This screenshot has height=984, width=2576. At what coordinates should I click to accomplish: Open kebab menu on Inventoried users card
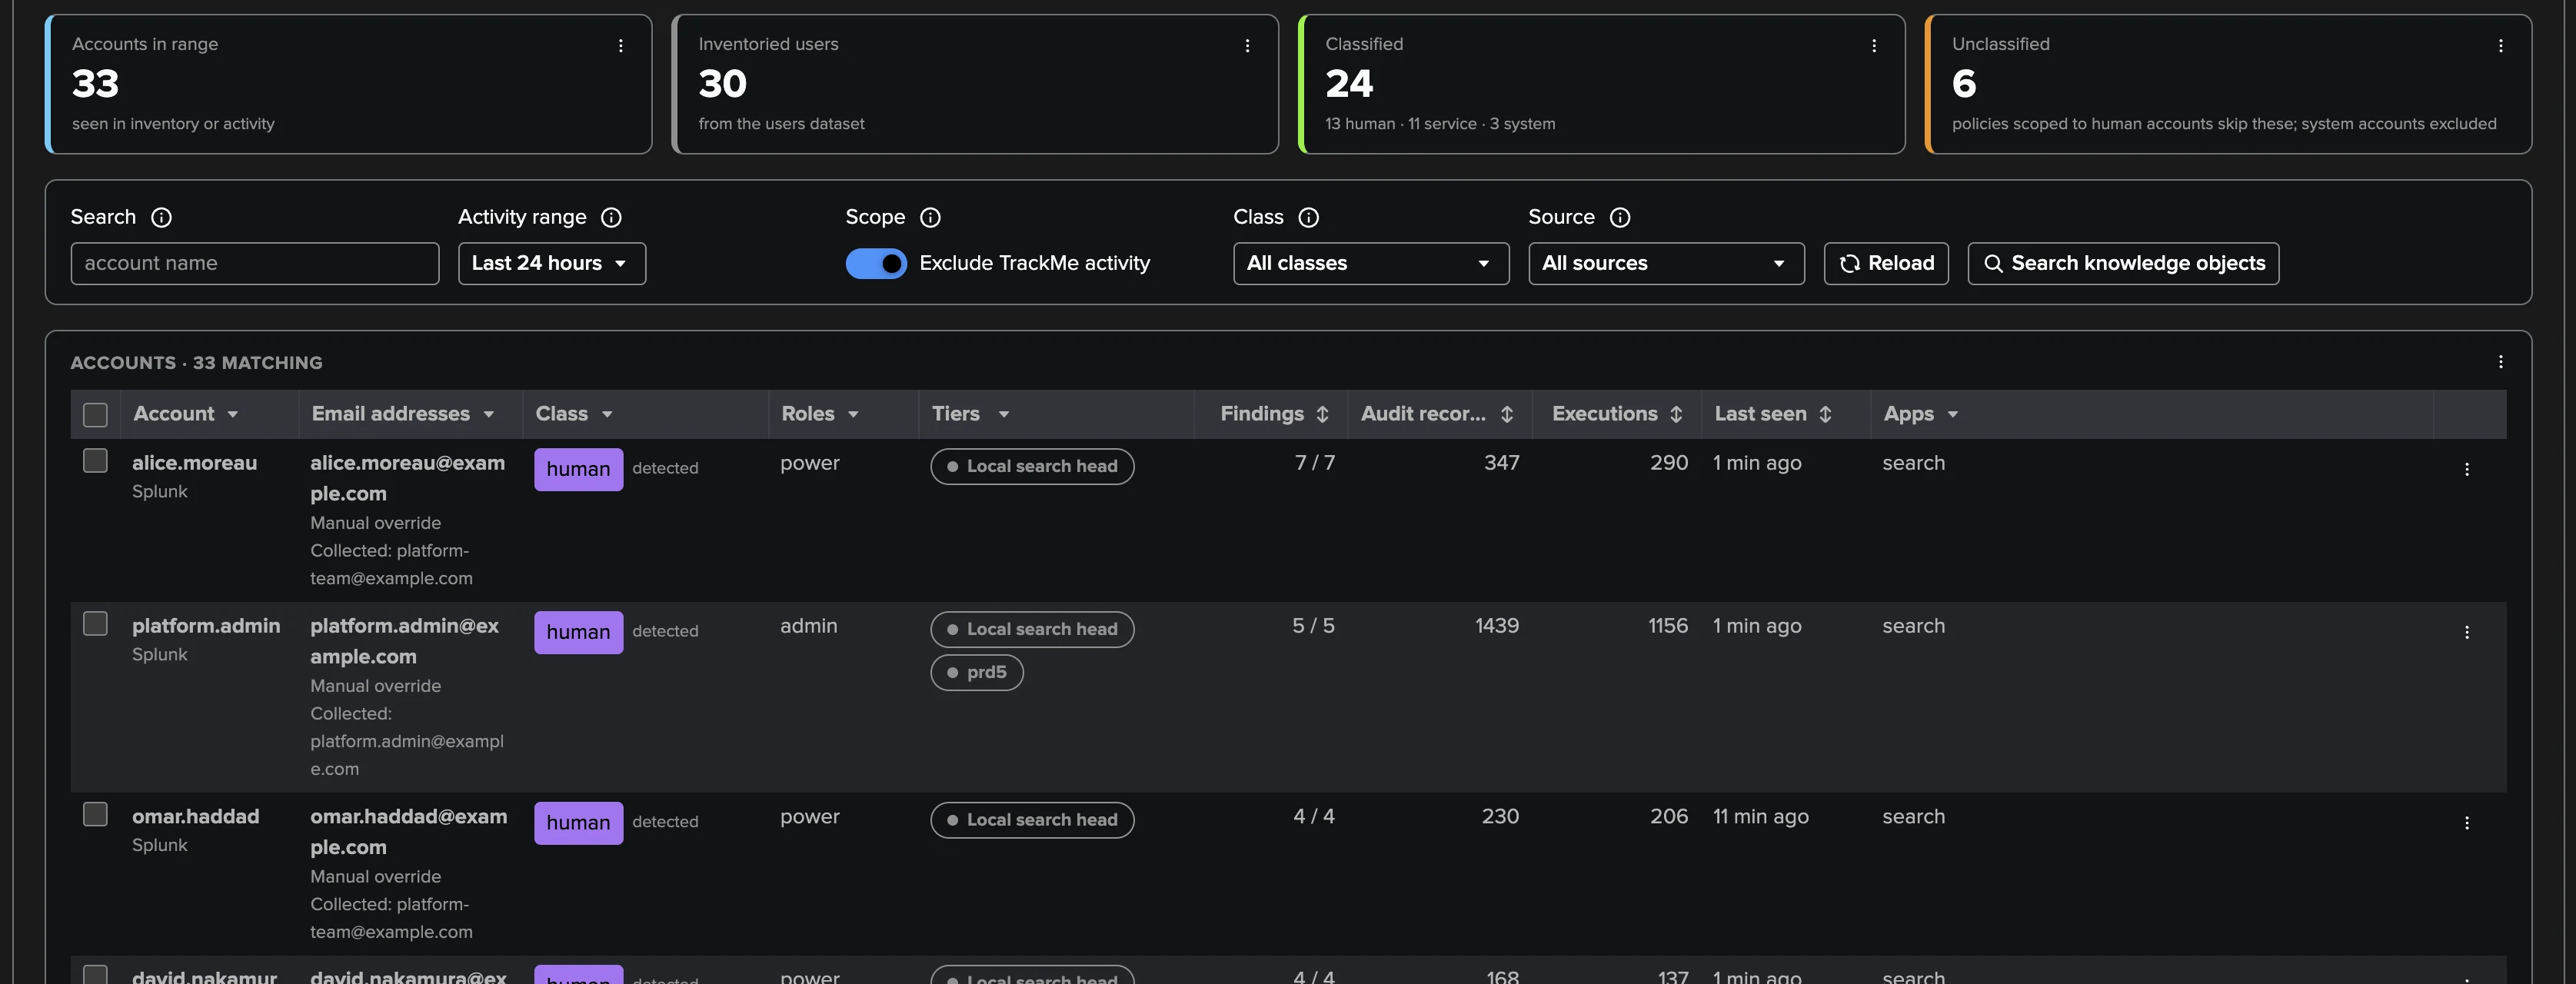pyautogui.click(x=1247, y=46)
